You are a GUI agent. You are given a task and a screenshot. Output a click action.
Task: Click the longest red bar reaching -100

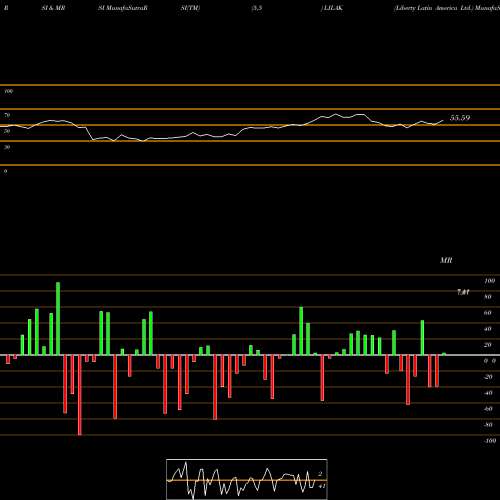click(80, 395)
